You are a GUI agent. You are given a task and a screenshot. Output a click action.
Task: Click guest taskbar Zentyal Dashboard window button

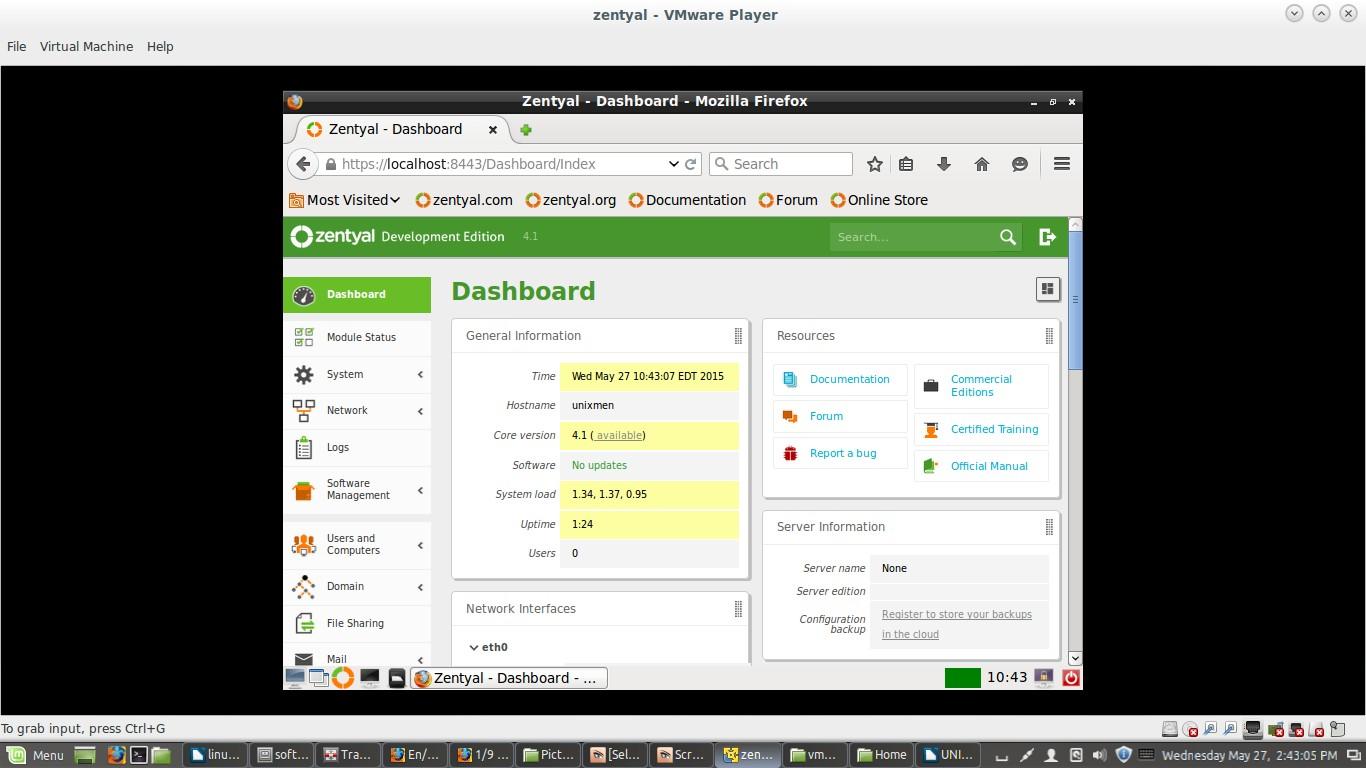click(x=510, y=678)
